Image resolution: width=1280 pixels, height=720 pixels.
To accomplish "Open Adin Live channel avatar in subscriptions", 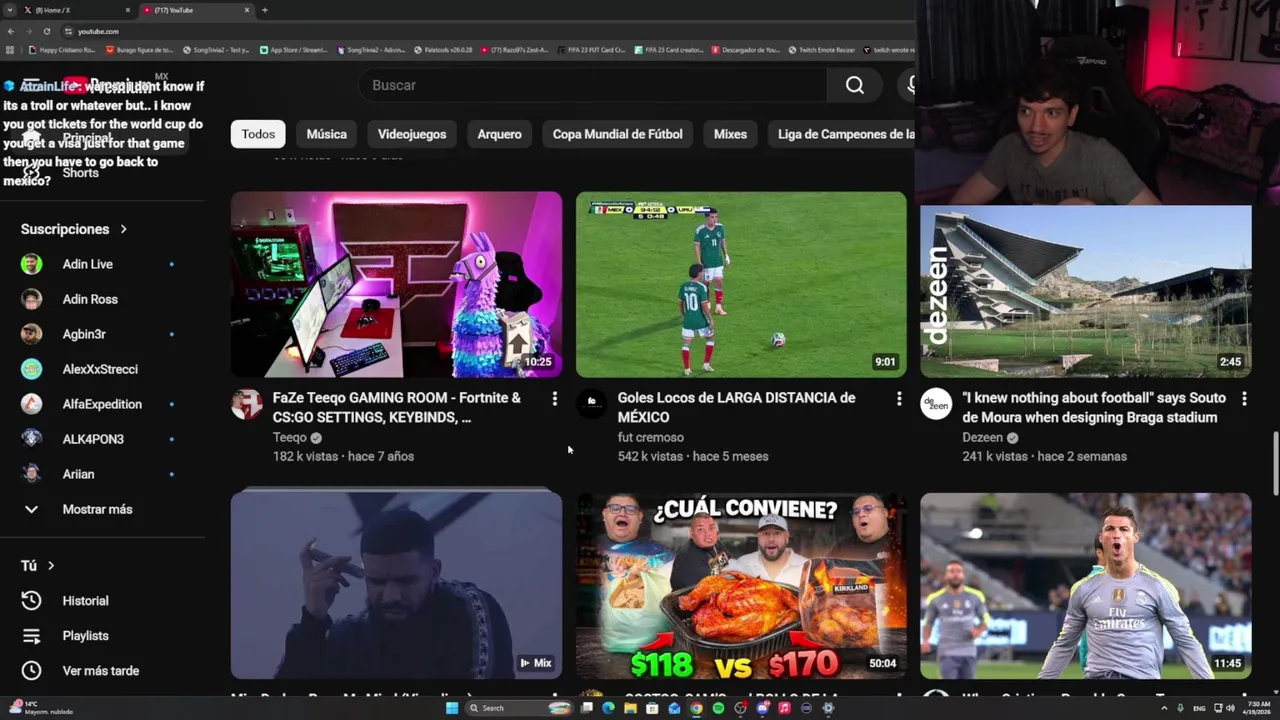I will coord(31,264).
